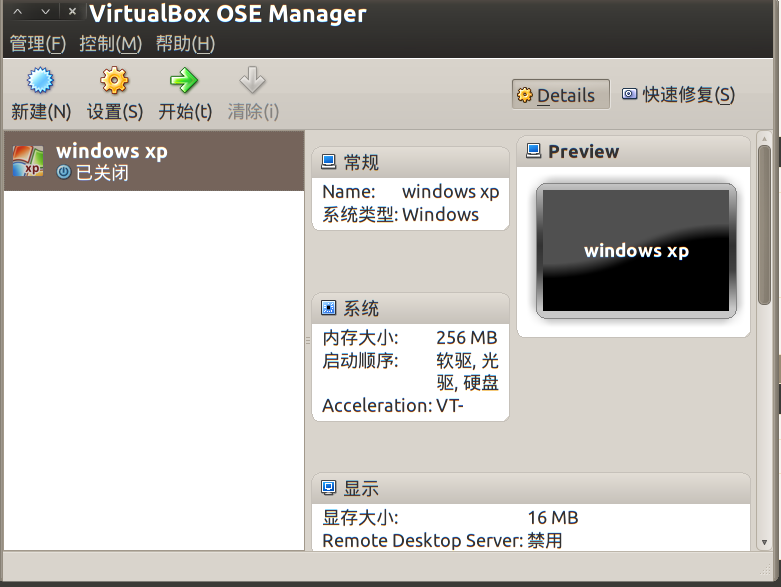The height and width of the screenshot is (587, 781).
Task: Click the display icon in 显示 header
Action: [328, 487]
